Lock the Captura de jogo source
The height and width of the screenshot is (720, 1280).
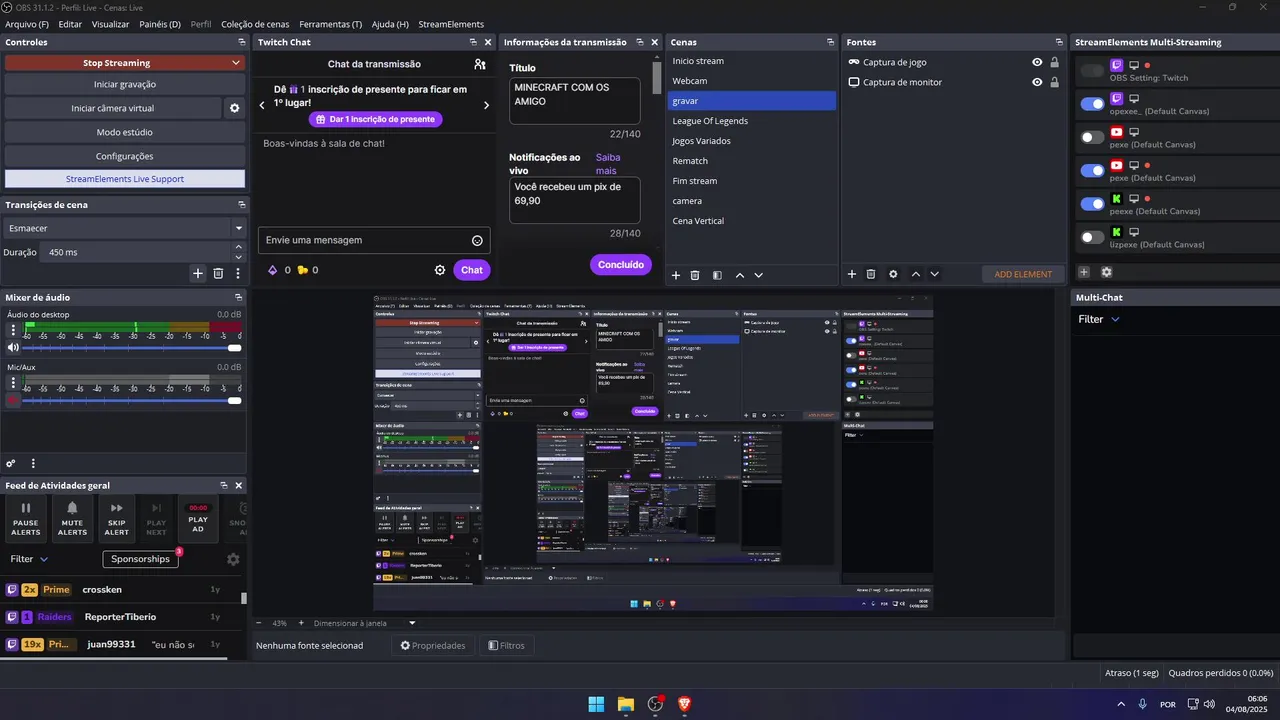point(1054,62)
